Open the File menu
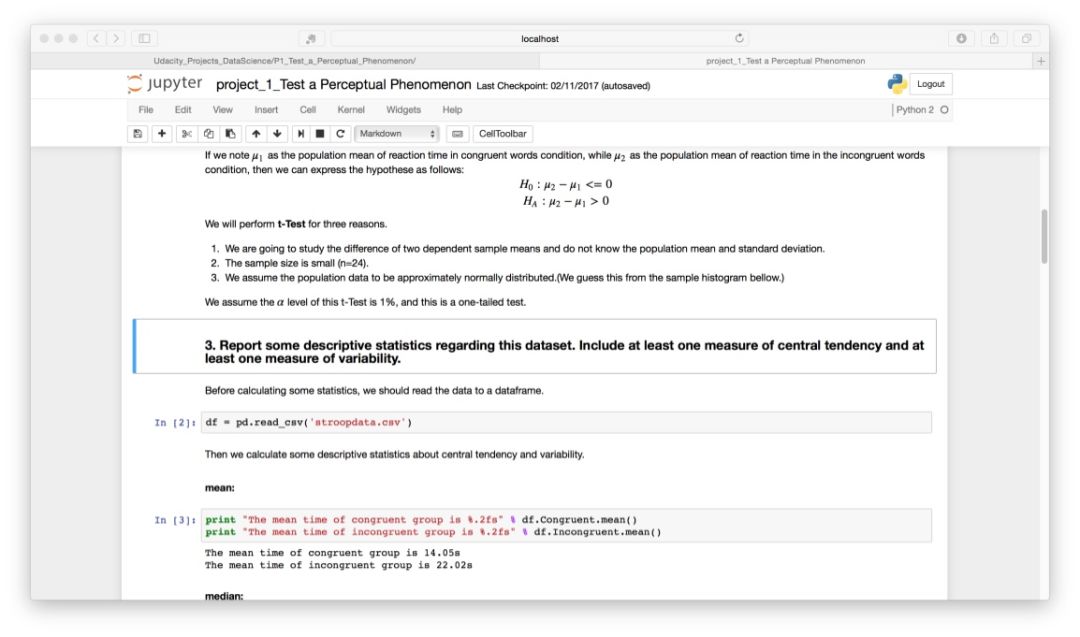Image resolution: width=1080 pixels, height=637 pixels. click(x=146, y=109)
